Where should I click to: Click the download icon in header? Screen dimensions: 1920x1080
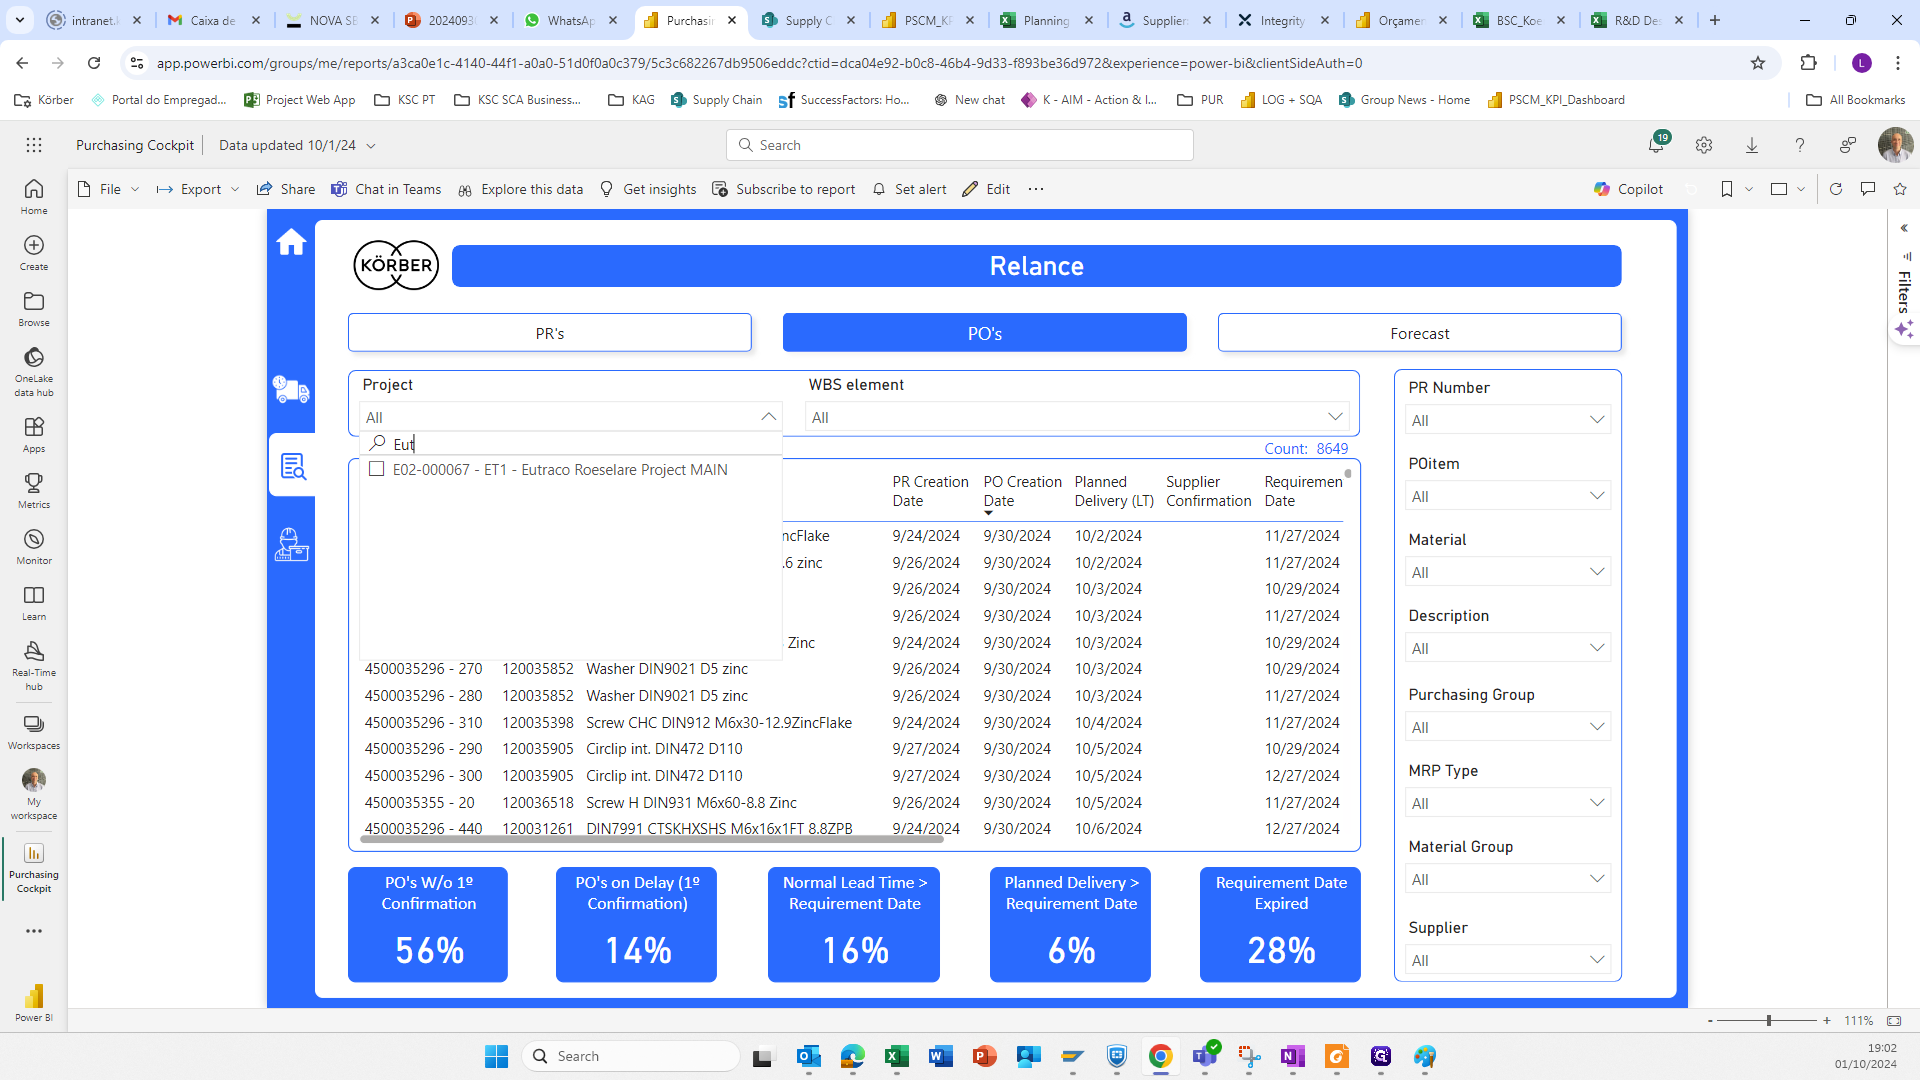(1752, 145)
